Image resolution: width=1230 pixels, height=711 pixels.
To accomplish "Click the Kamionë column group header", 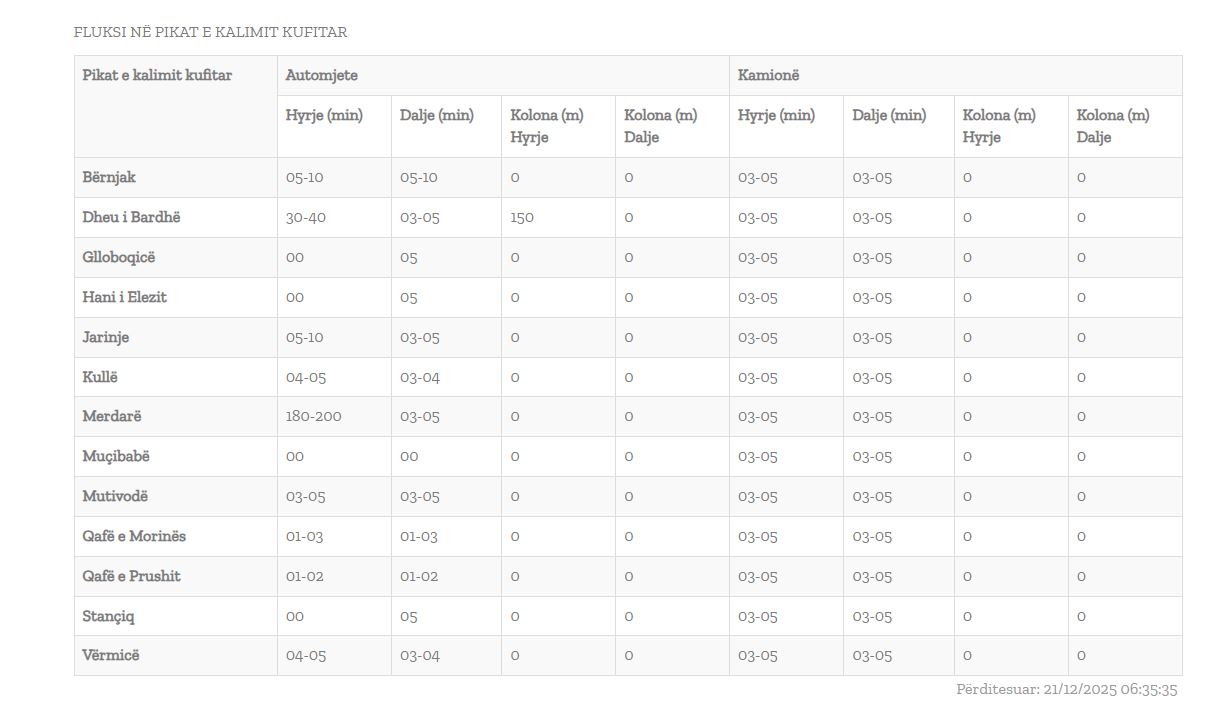I will pos(768,75).
